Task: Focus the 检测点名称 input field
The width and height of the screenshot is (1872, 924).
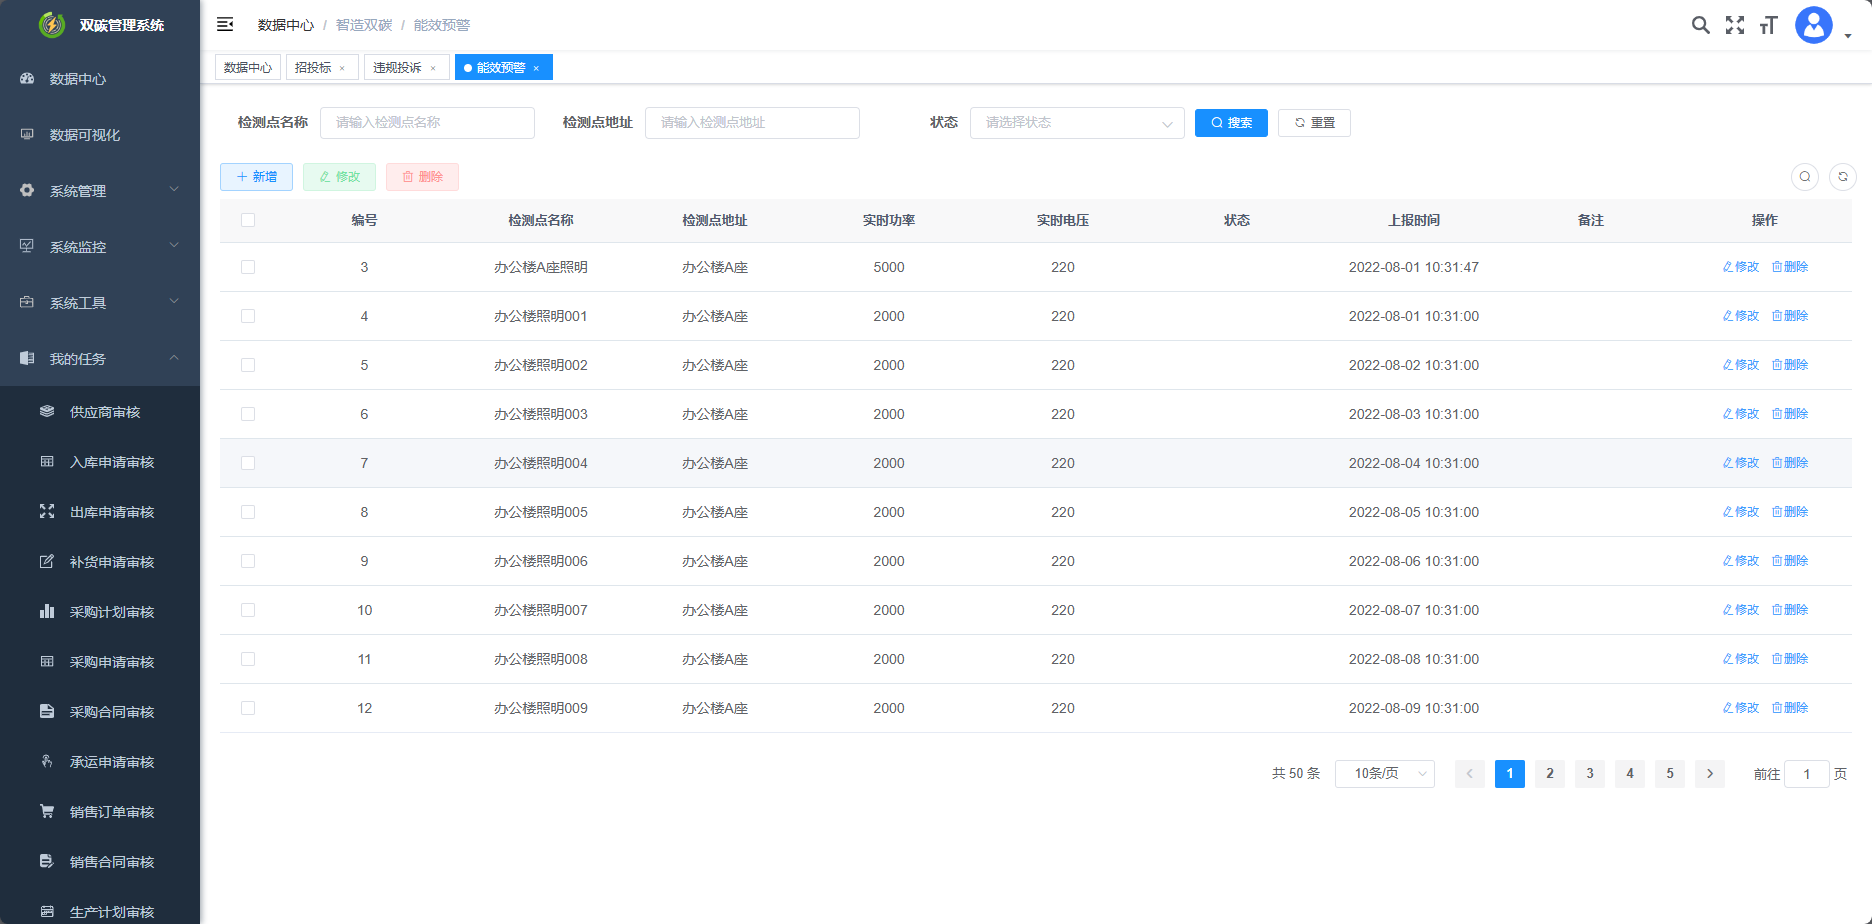Action: point(427,123)
